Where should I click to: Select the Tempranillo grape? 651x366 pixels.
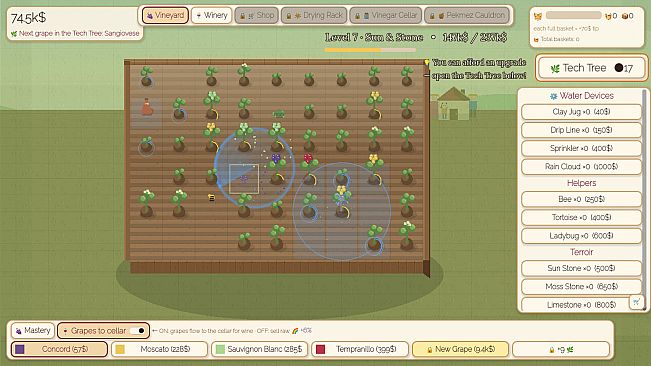pos(360,349)
